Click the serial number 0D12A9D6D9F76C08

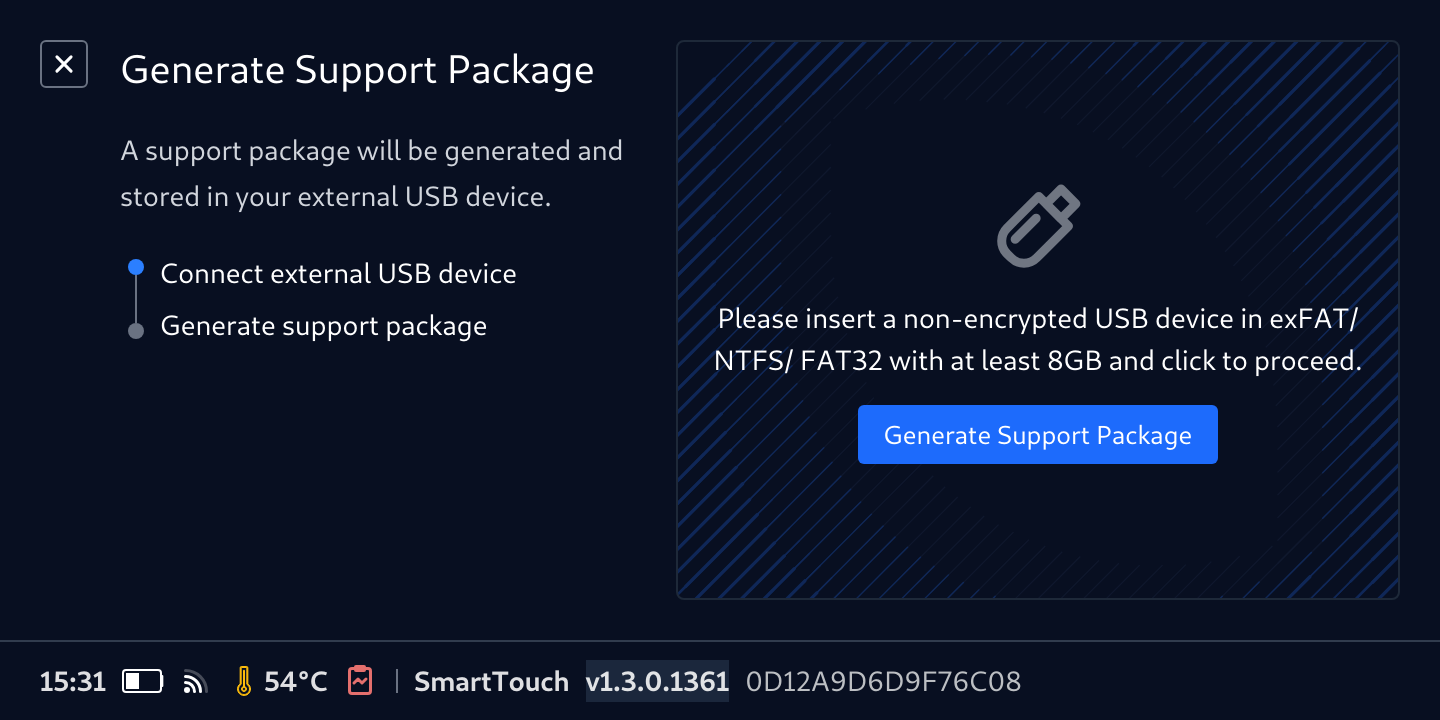click(x=883, y=682)
